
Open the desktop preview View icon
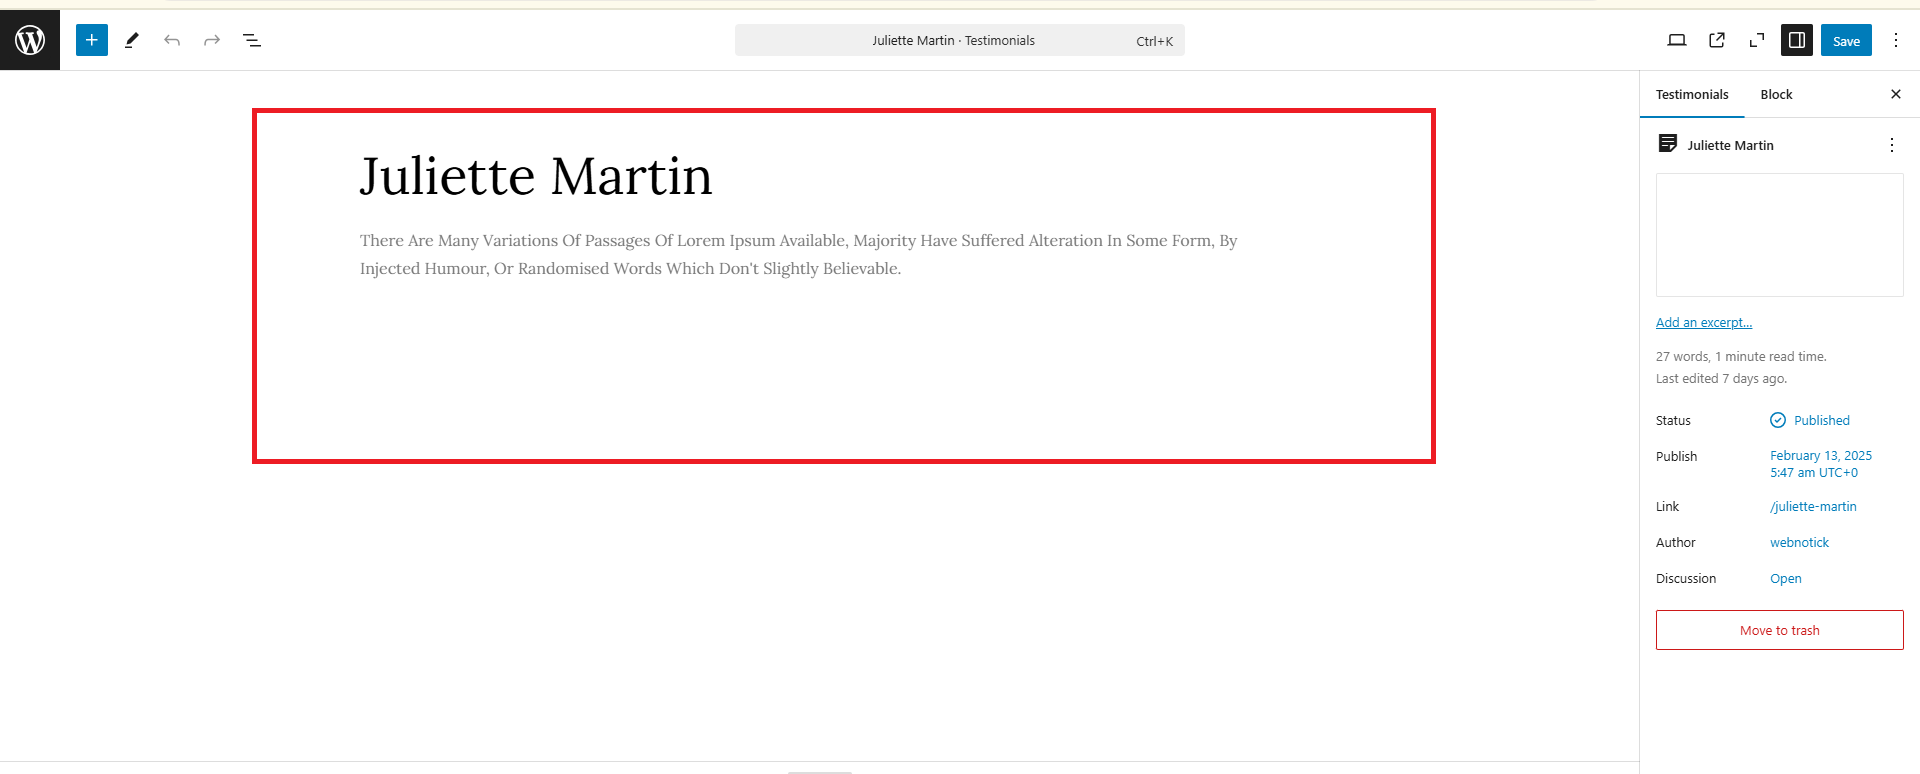pyautogui.click(x=1677, y=40)
